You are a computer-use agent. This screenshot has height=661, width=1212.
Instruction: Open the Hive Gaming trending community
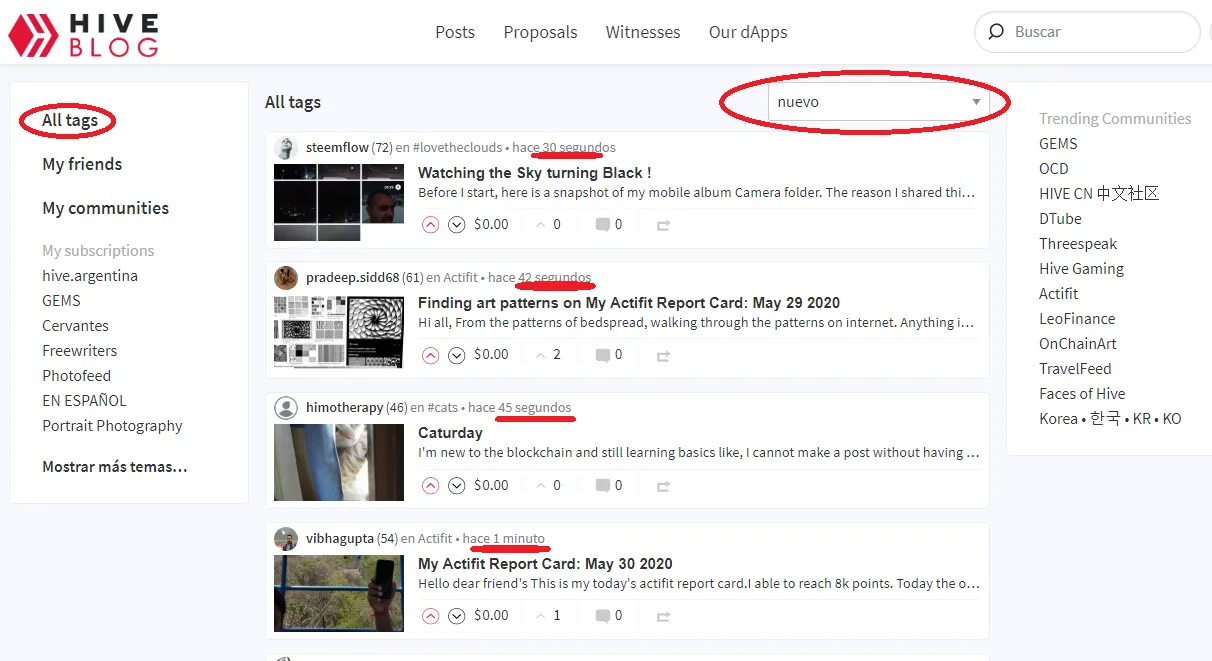click(x=1081, y=269)
